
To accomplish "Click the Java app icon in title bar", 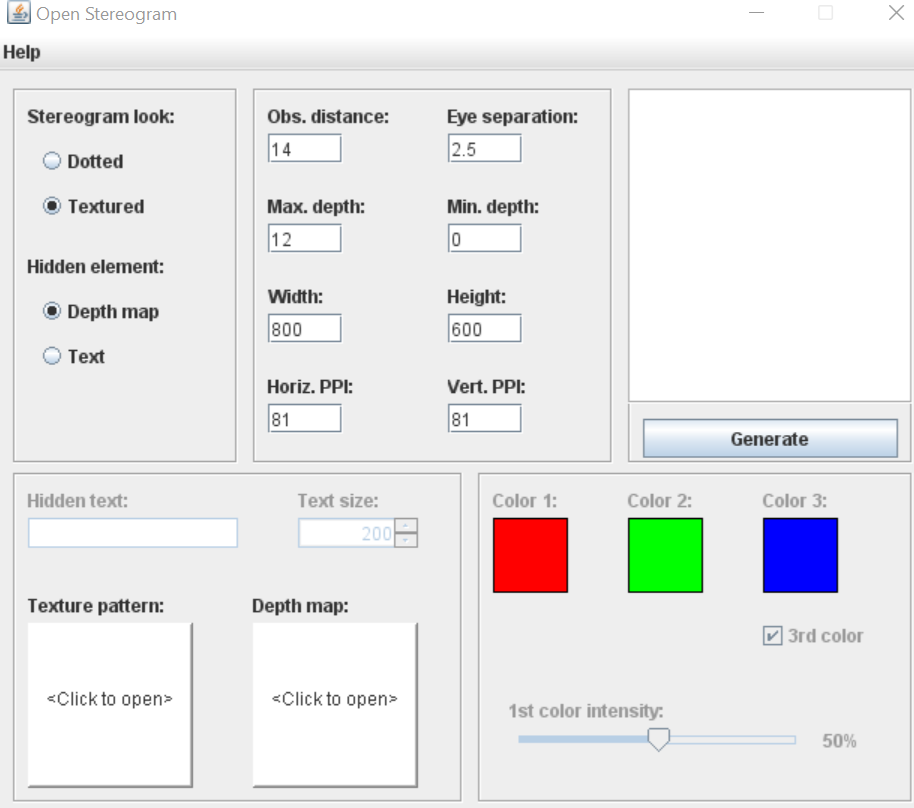I will point(18,13).
